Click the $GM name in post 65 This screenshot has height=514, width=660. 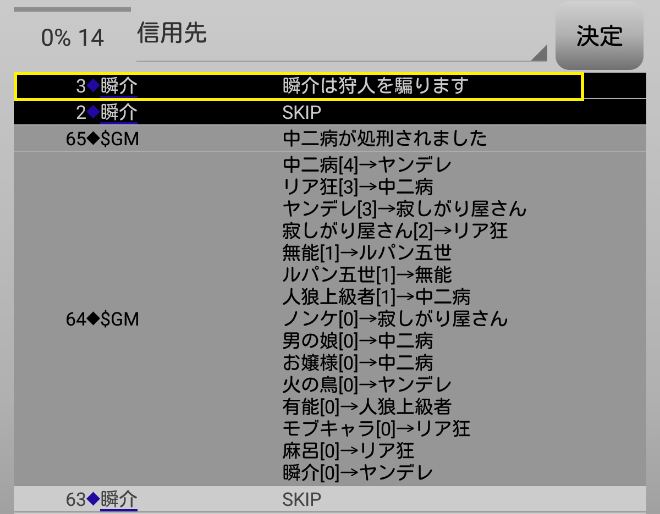coord(119,138)
